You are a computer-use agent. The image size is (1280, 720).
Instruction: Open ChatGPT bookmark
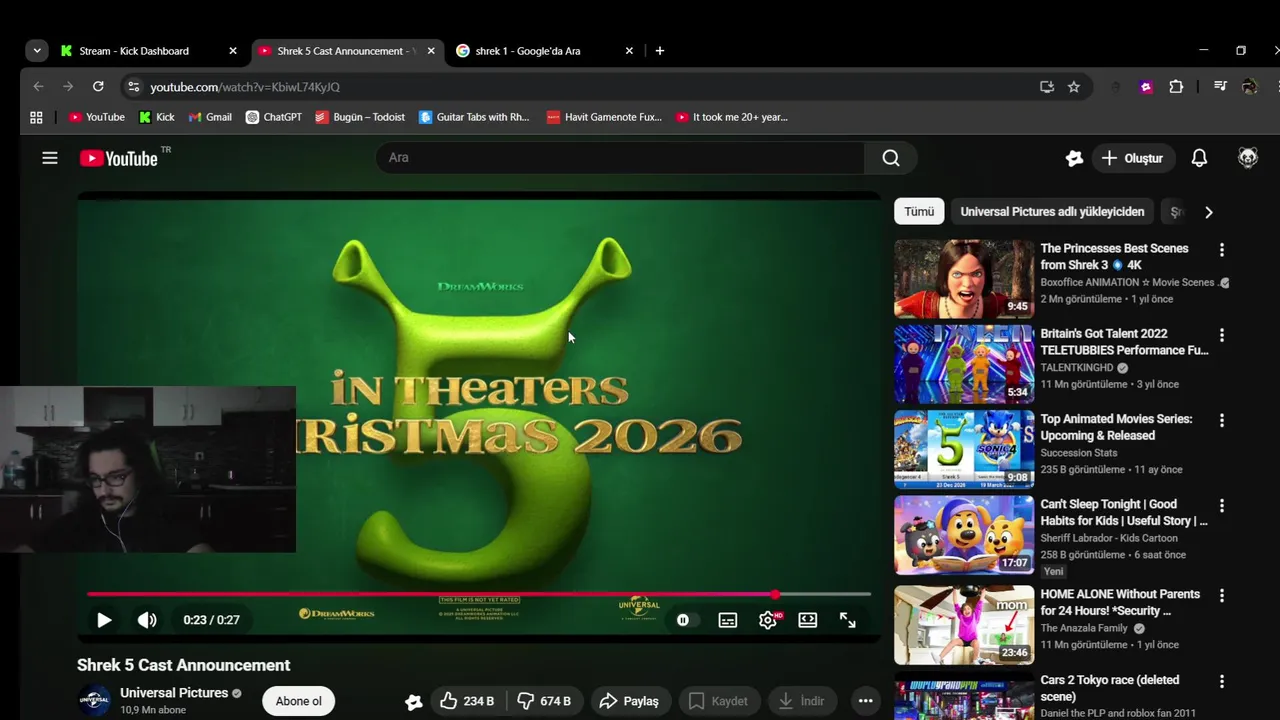(274, 117)
